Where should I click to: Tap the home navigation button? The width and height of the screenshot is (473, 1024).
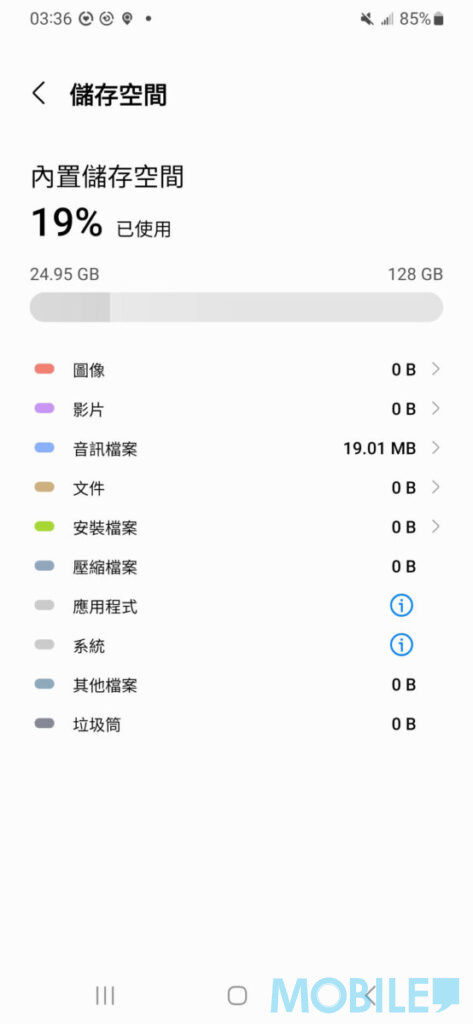(237, 995)
